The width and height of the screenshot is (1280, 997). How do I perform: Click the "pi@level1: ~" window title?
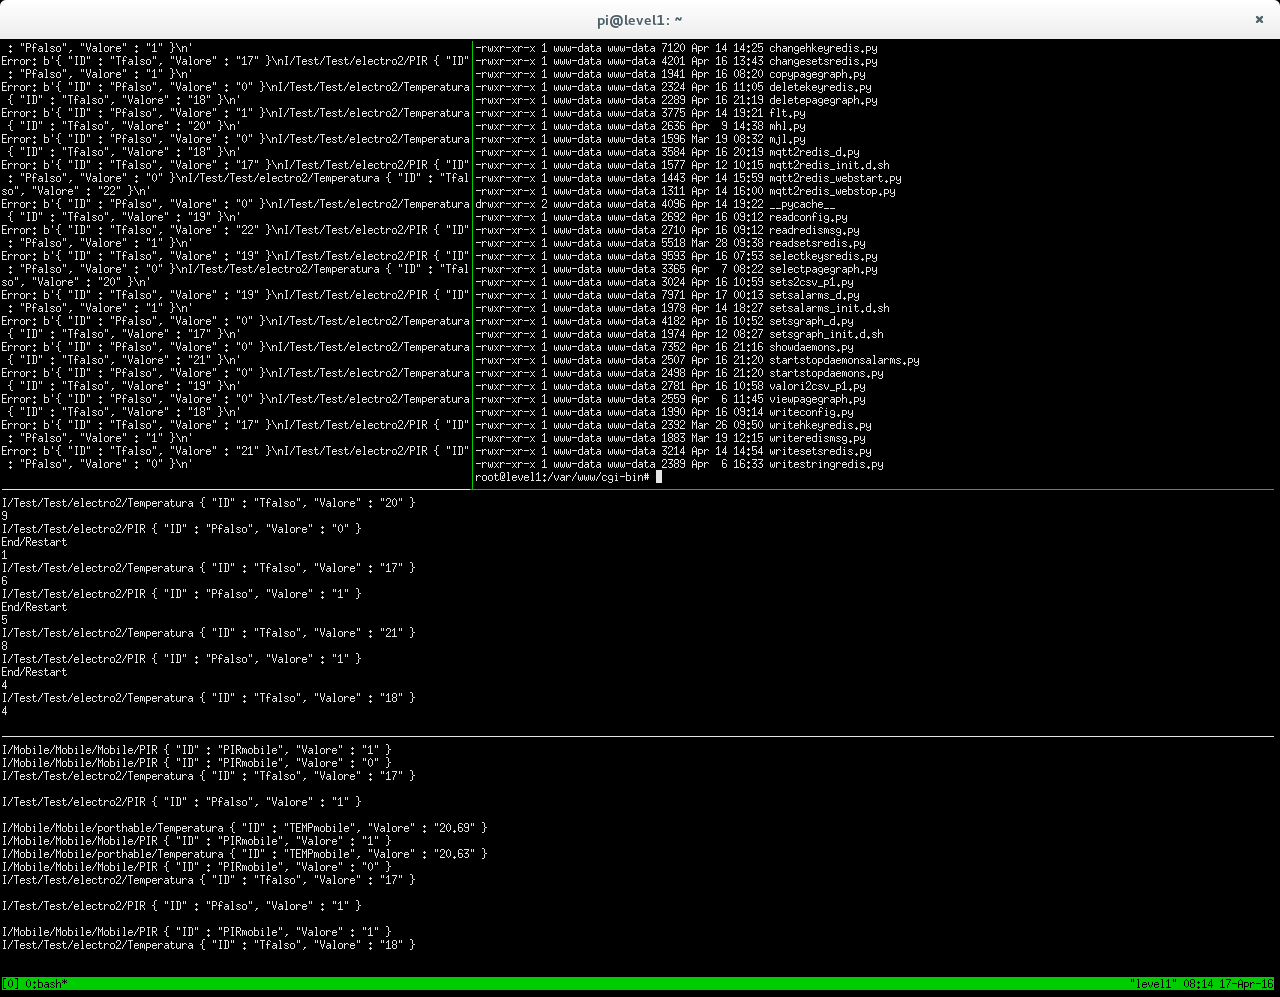coord(639,20)
